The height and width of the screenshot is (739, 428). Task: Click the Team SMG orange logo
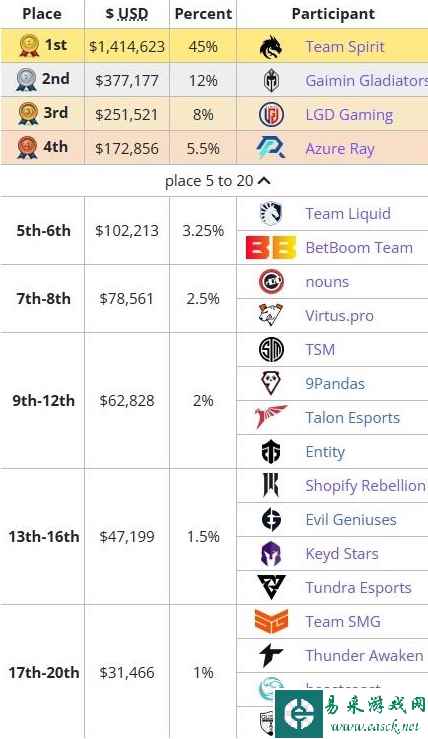coord(271,621)
